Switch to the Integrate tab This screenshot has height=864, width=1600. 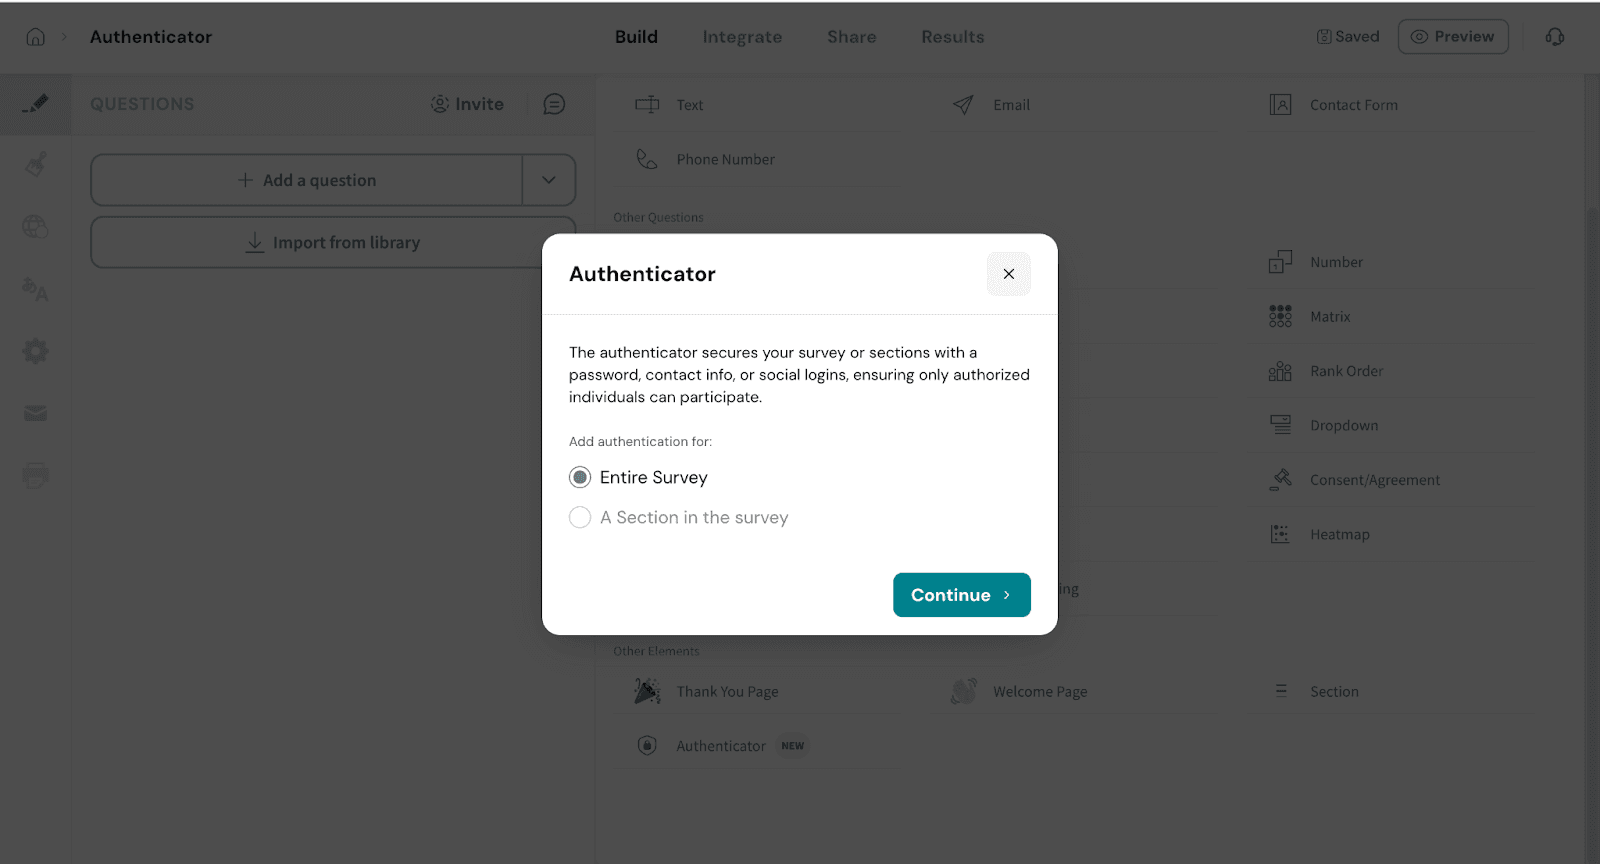[742, 37]
